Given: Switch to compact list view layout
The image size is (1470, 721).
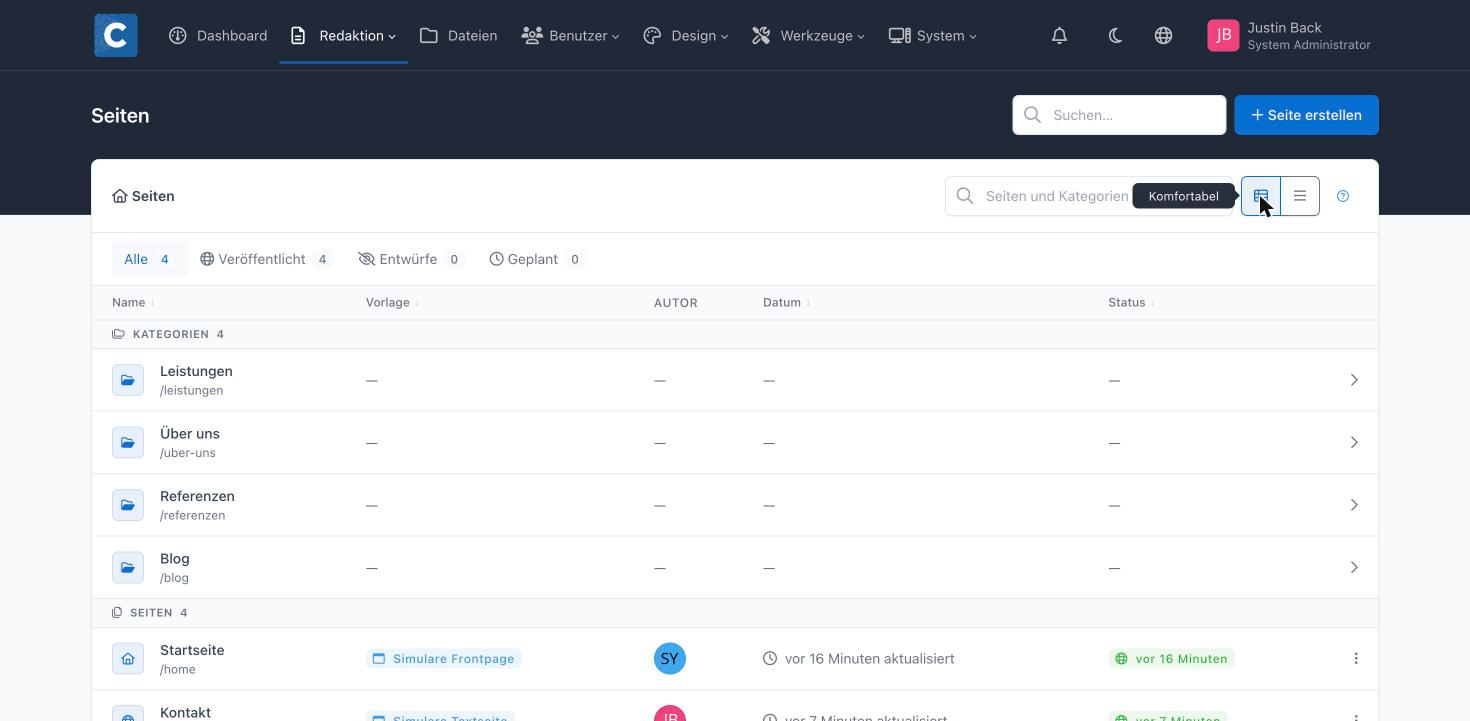Looking at the screenshot, I should [1300, 196].
